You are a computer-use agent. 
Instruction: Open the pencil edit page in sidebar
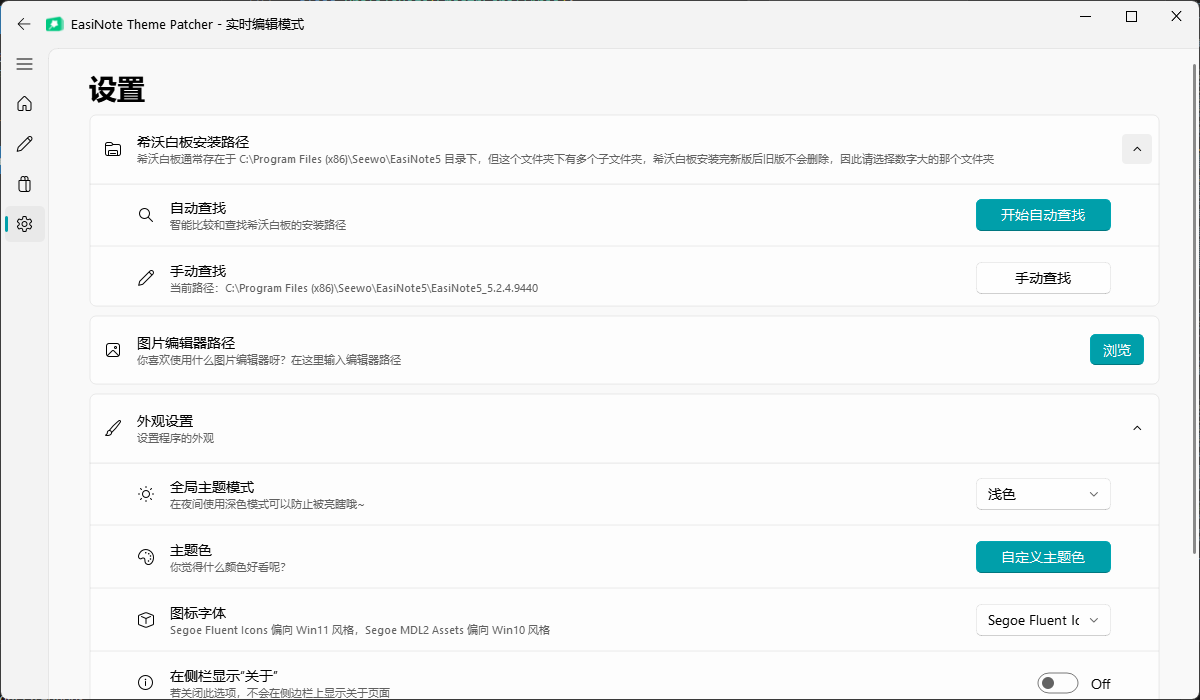[x=25, y=144]
